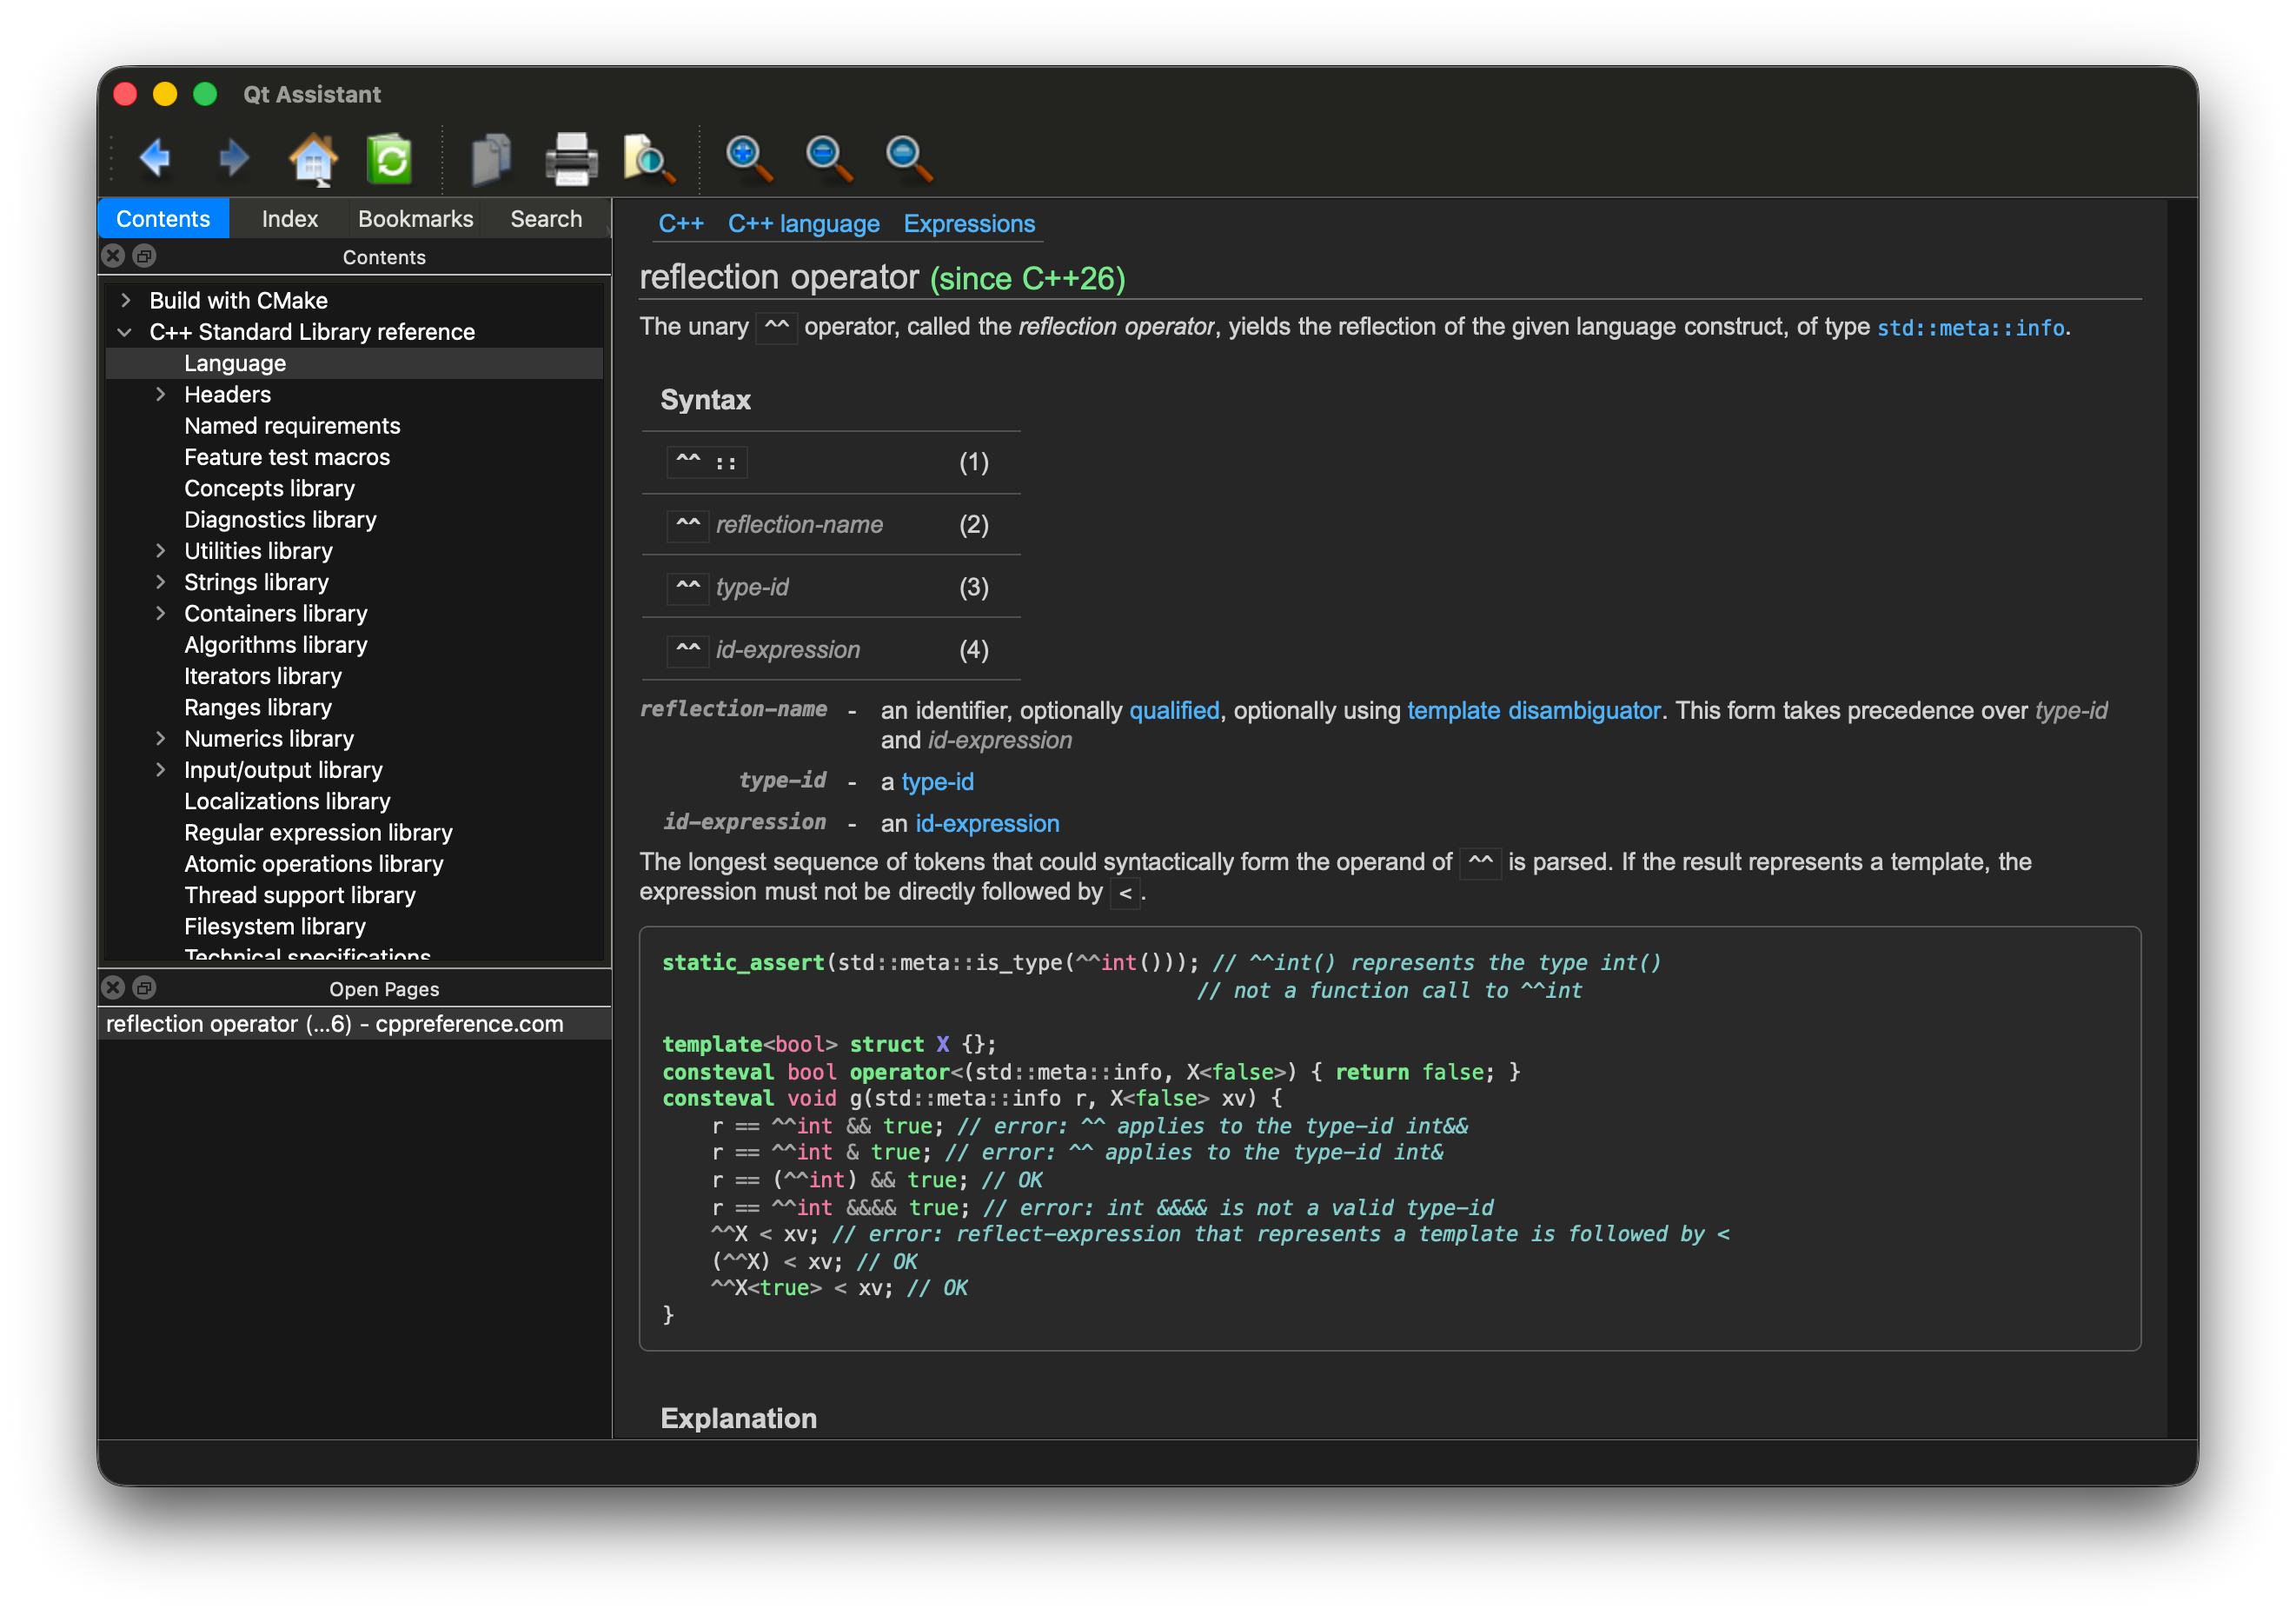
Task: Open Find in Text magnifier page icon
Action: (650, 158)
